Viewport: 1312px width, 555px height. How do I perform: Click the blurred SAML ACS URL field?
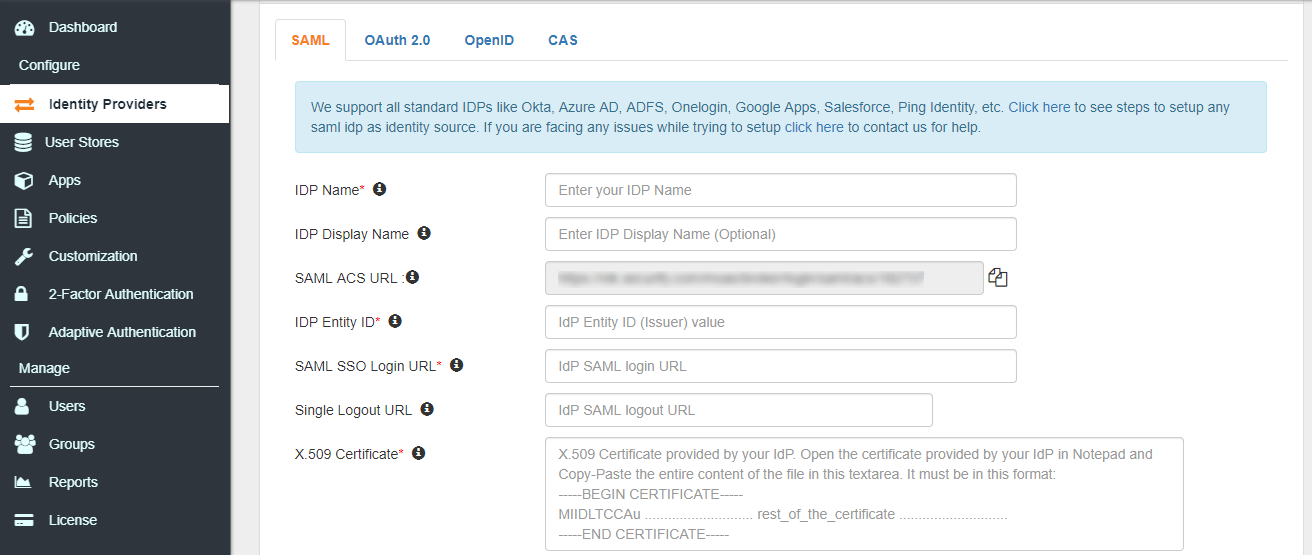(x=765, y=278)
